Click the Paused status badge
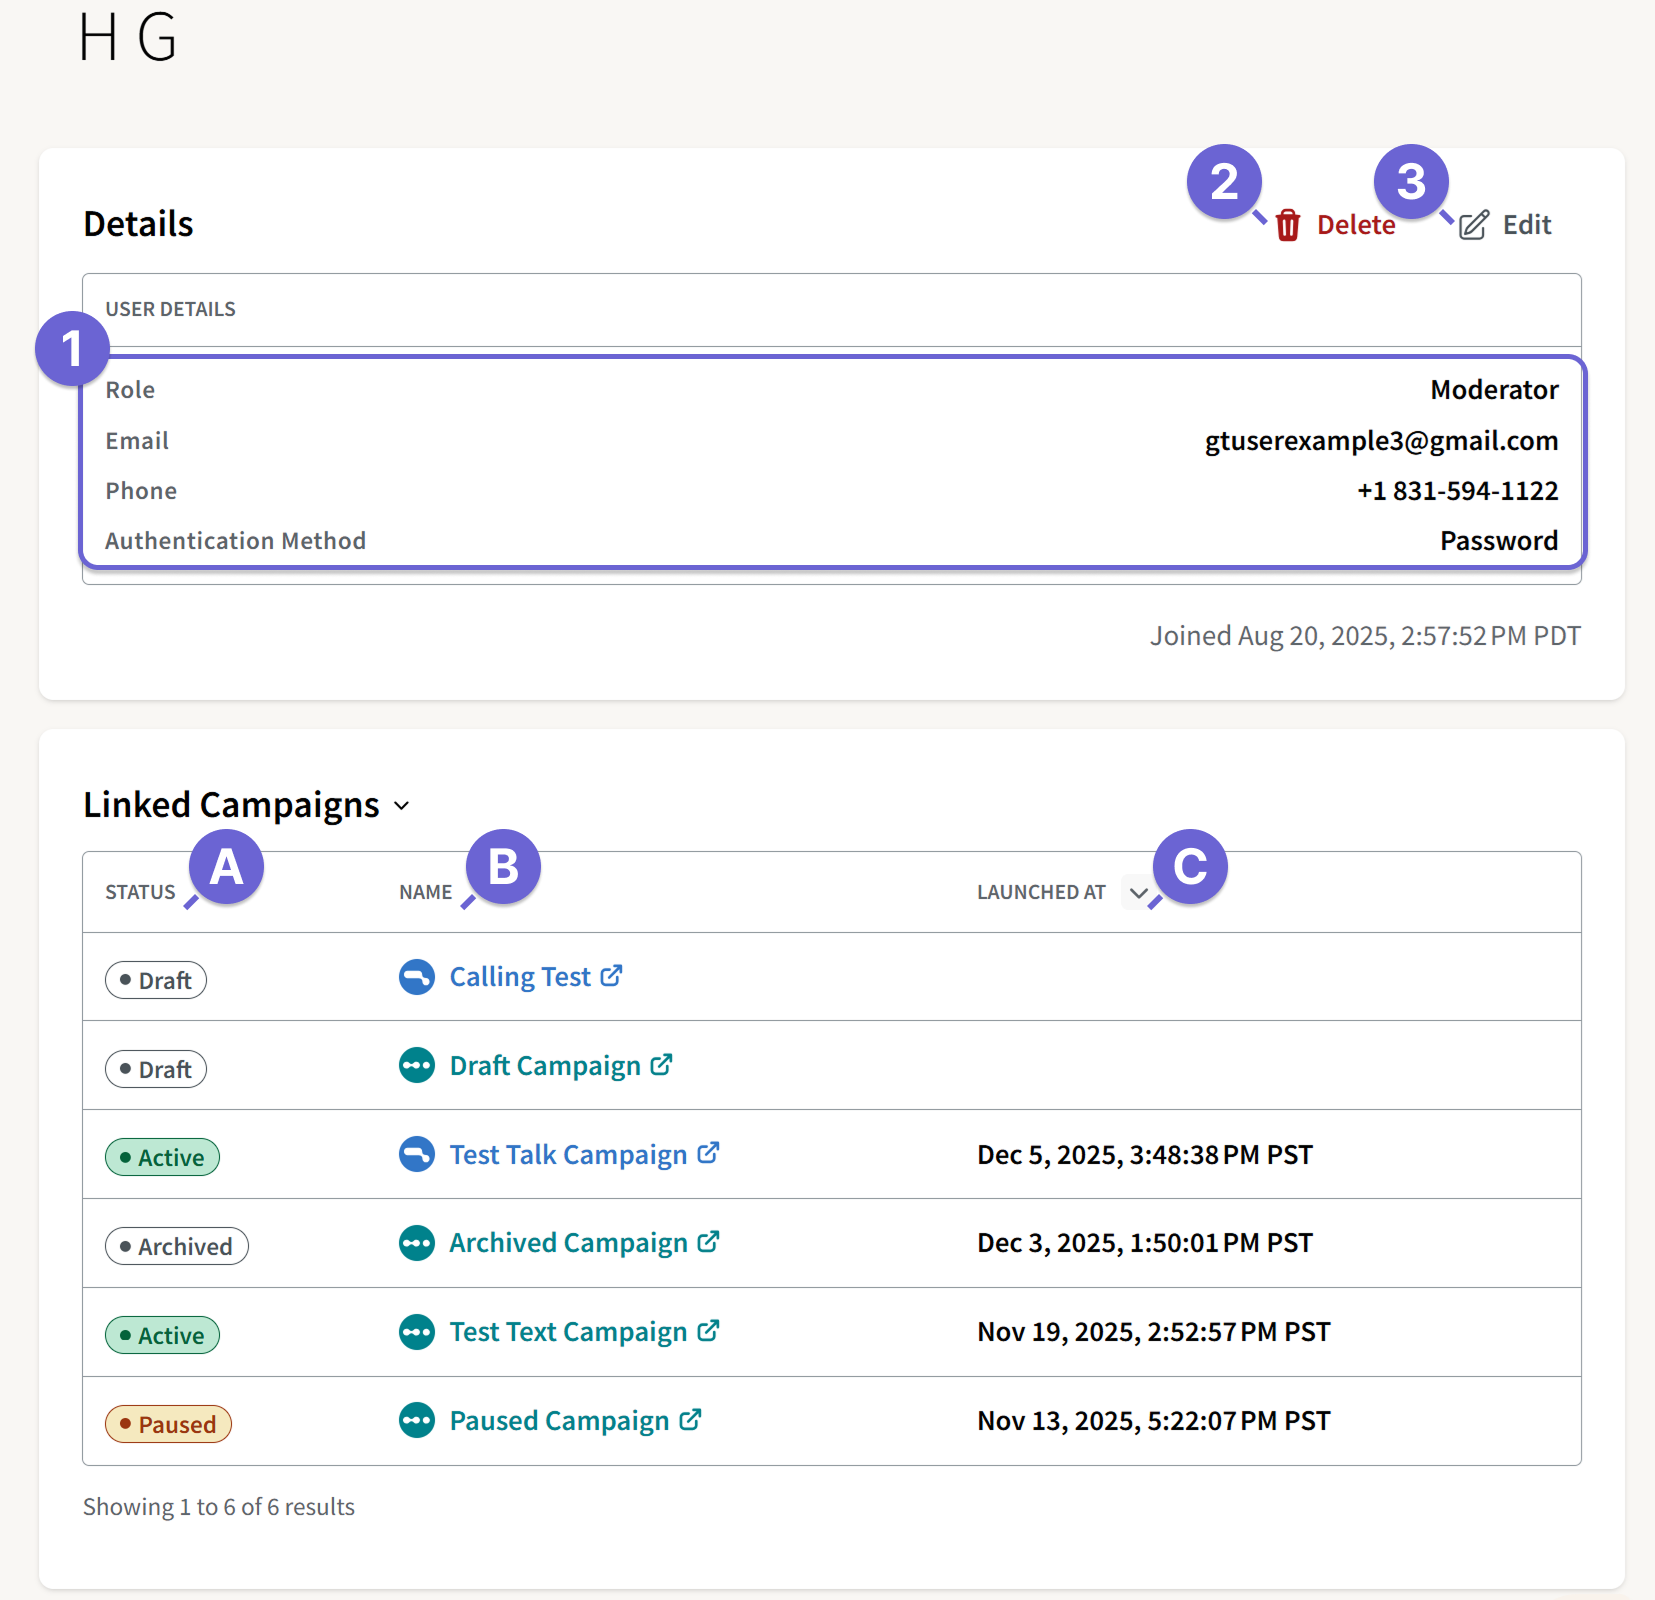The image size is (1655, 1600). coord(168,1423)
